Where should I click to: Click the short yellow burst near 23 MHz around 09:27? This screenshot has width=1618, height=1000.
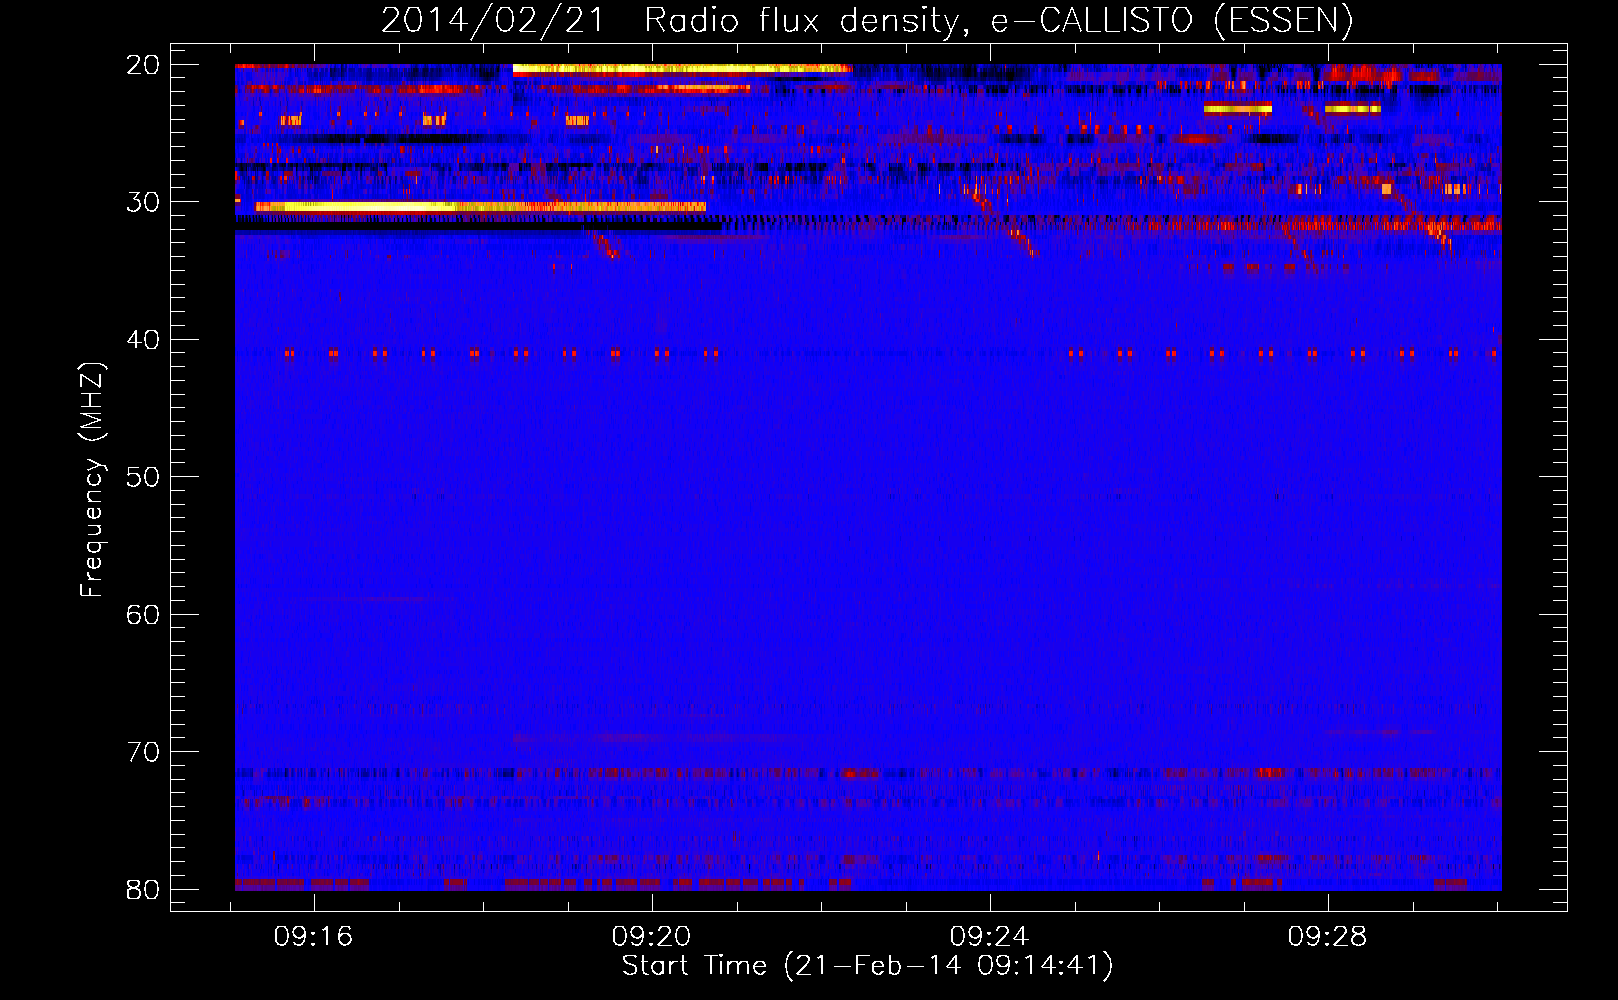(1238, 108)
